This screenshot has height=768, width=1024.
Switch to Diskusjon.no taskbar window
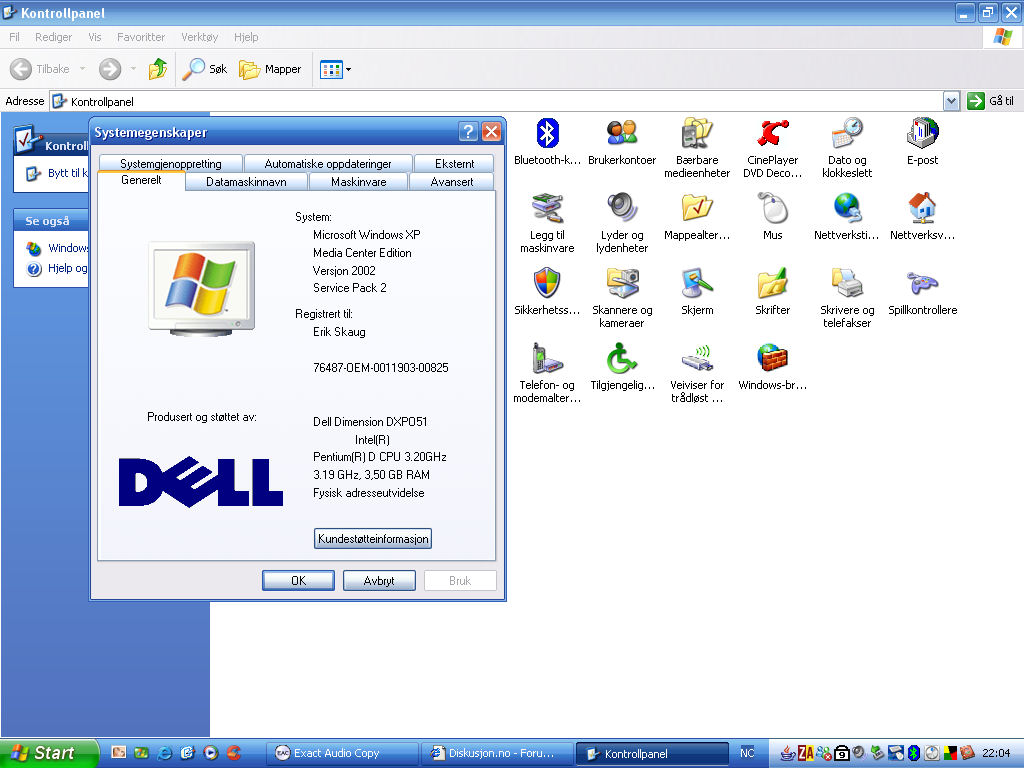tap(498, 754)
